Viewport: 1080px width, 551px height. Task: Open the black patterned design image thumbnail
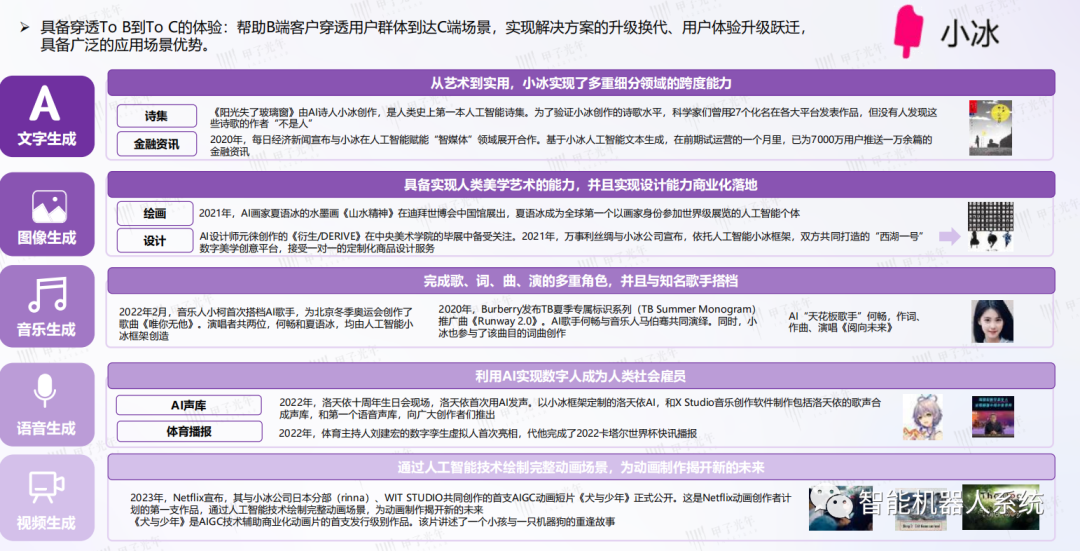click(990, 217)
